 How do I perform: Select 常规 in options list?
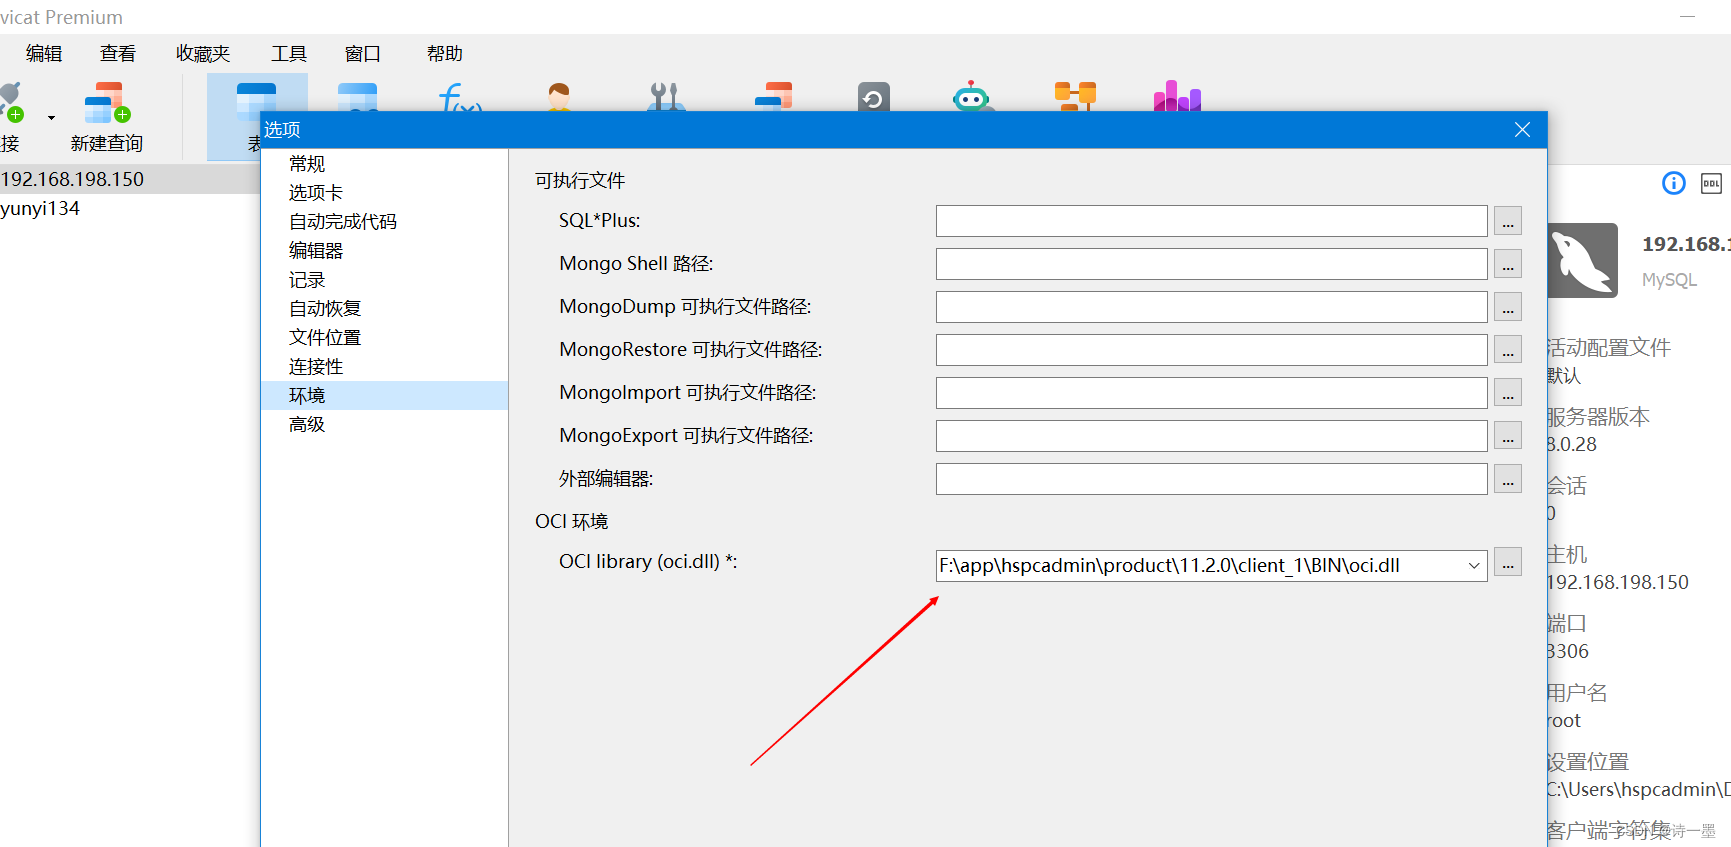click(x=384, y=164)
